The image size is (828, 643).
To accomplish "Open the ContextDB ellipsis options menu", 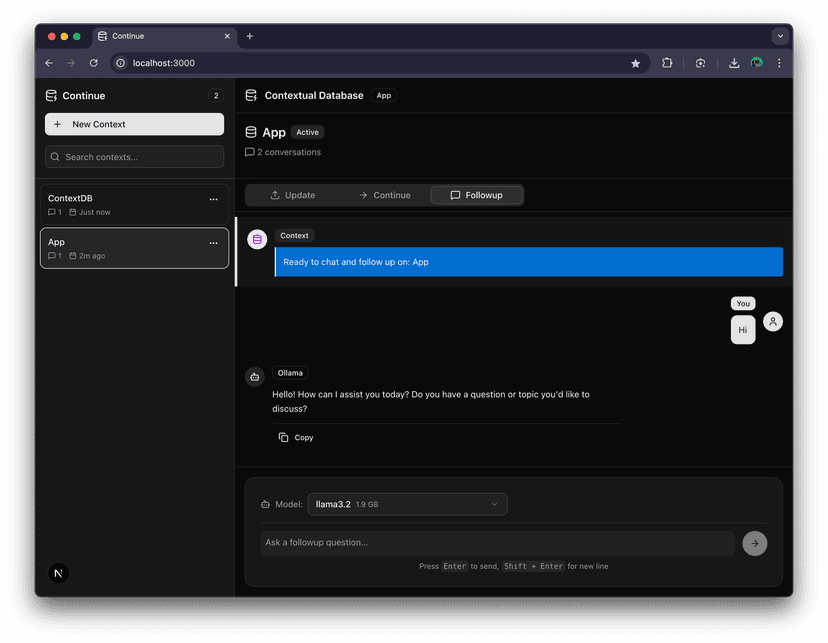I will (x=213, y=199).
